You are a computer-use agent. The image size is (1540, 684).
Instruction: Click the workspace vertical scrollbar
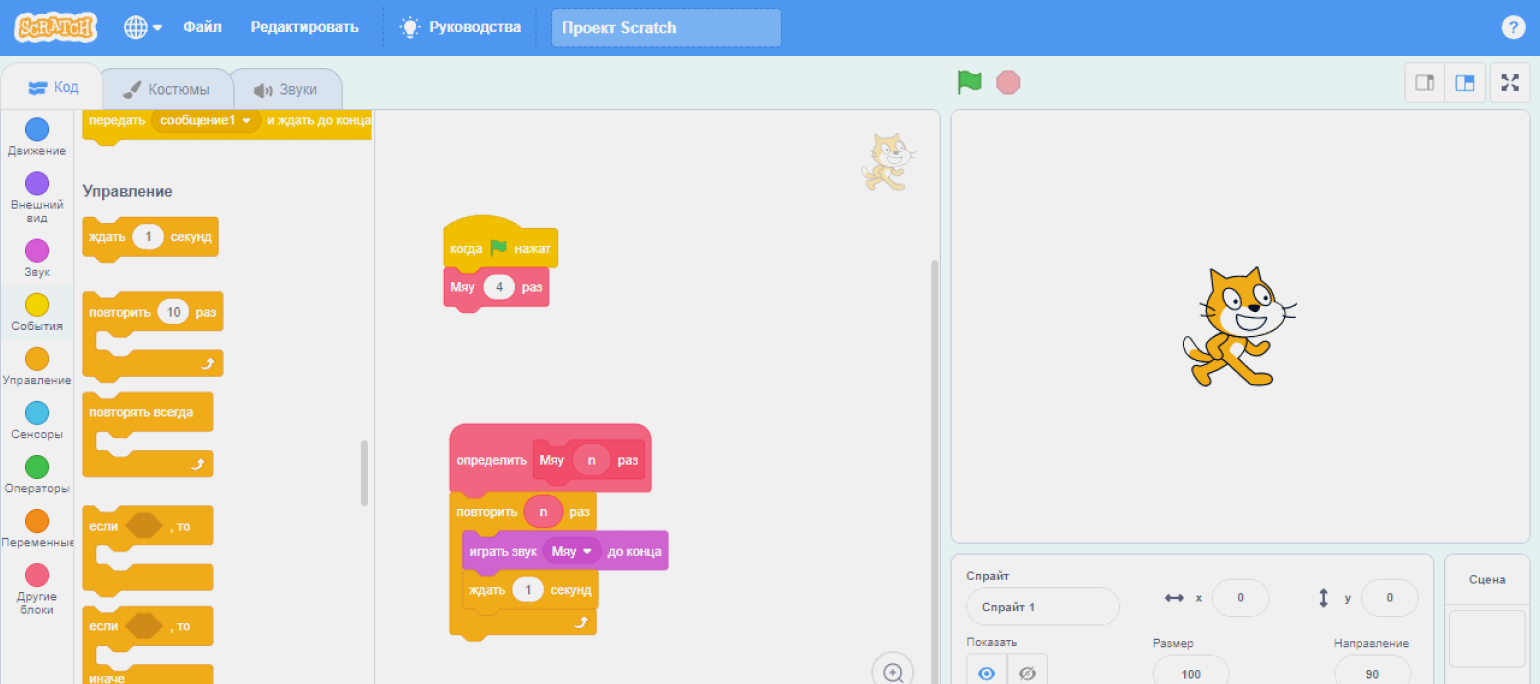[935, 470]
